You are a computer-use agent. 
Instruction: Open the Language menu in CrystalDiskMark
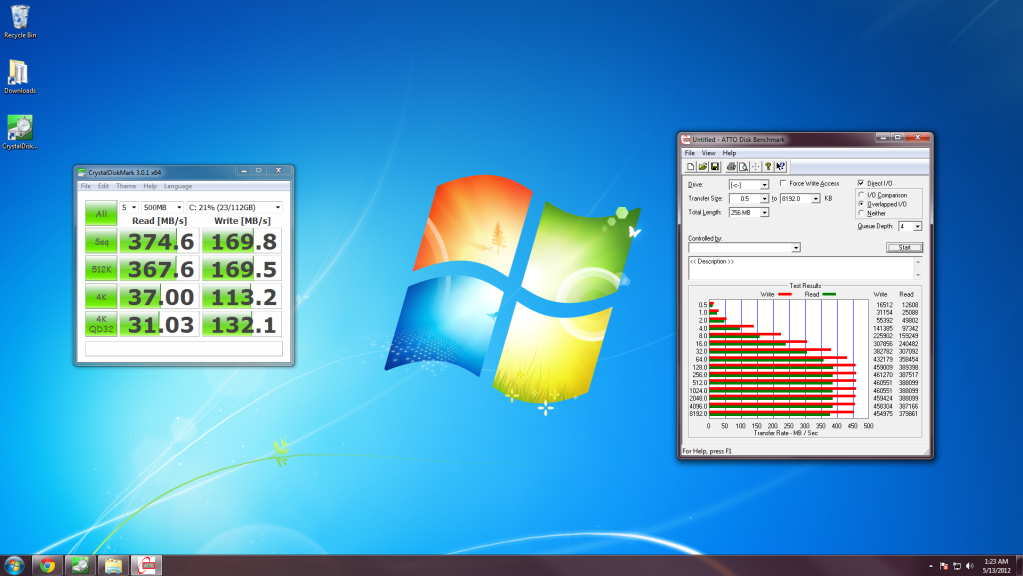point(178,186)
